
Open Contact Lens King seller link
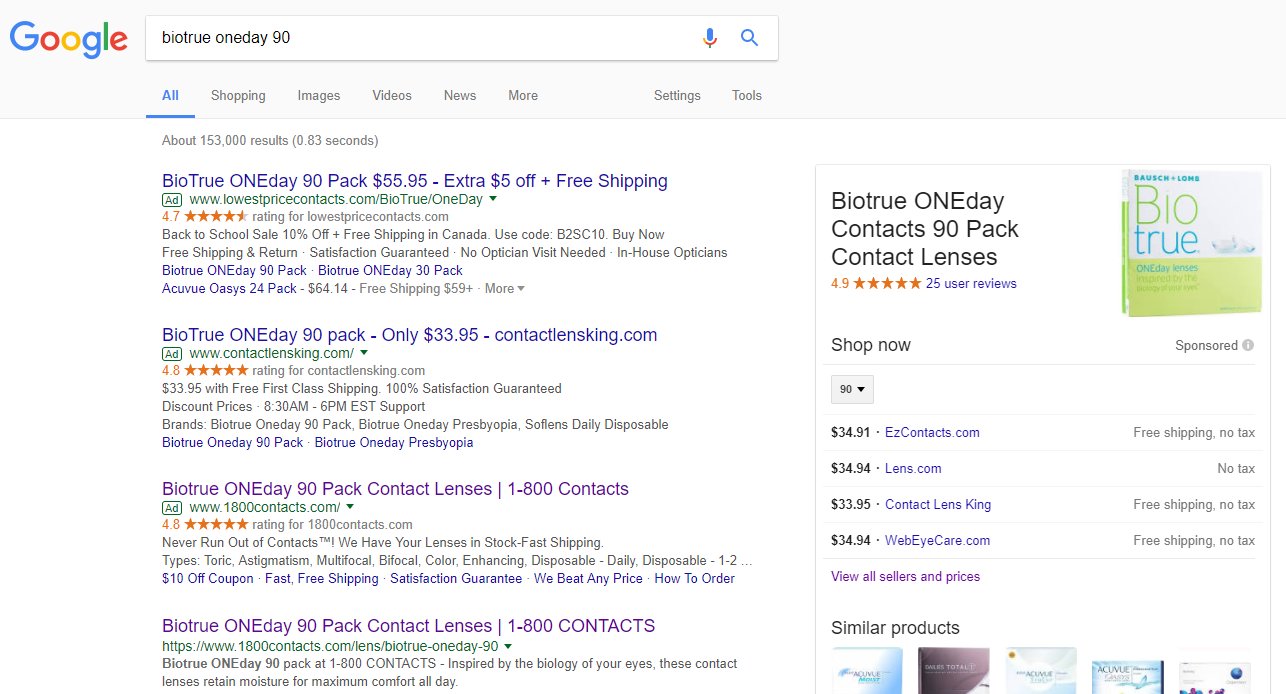pyautogui.click(x=938, y=505)
